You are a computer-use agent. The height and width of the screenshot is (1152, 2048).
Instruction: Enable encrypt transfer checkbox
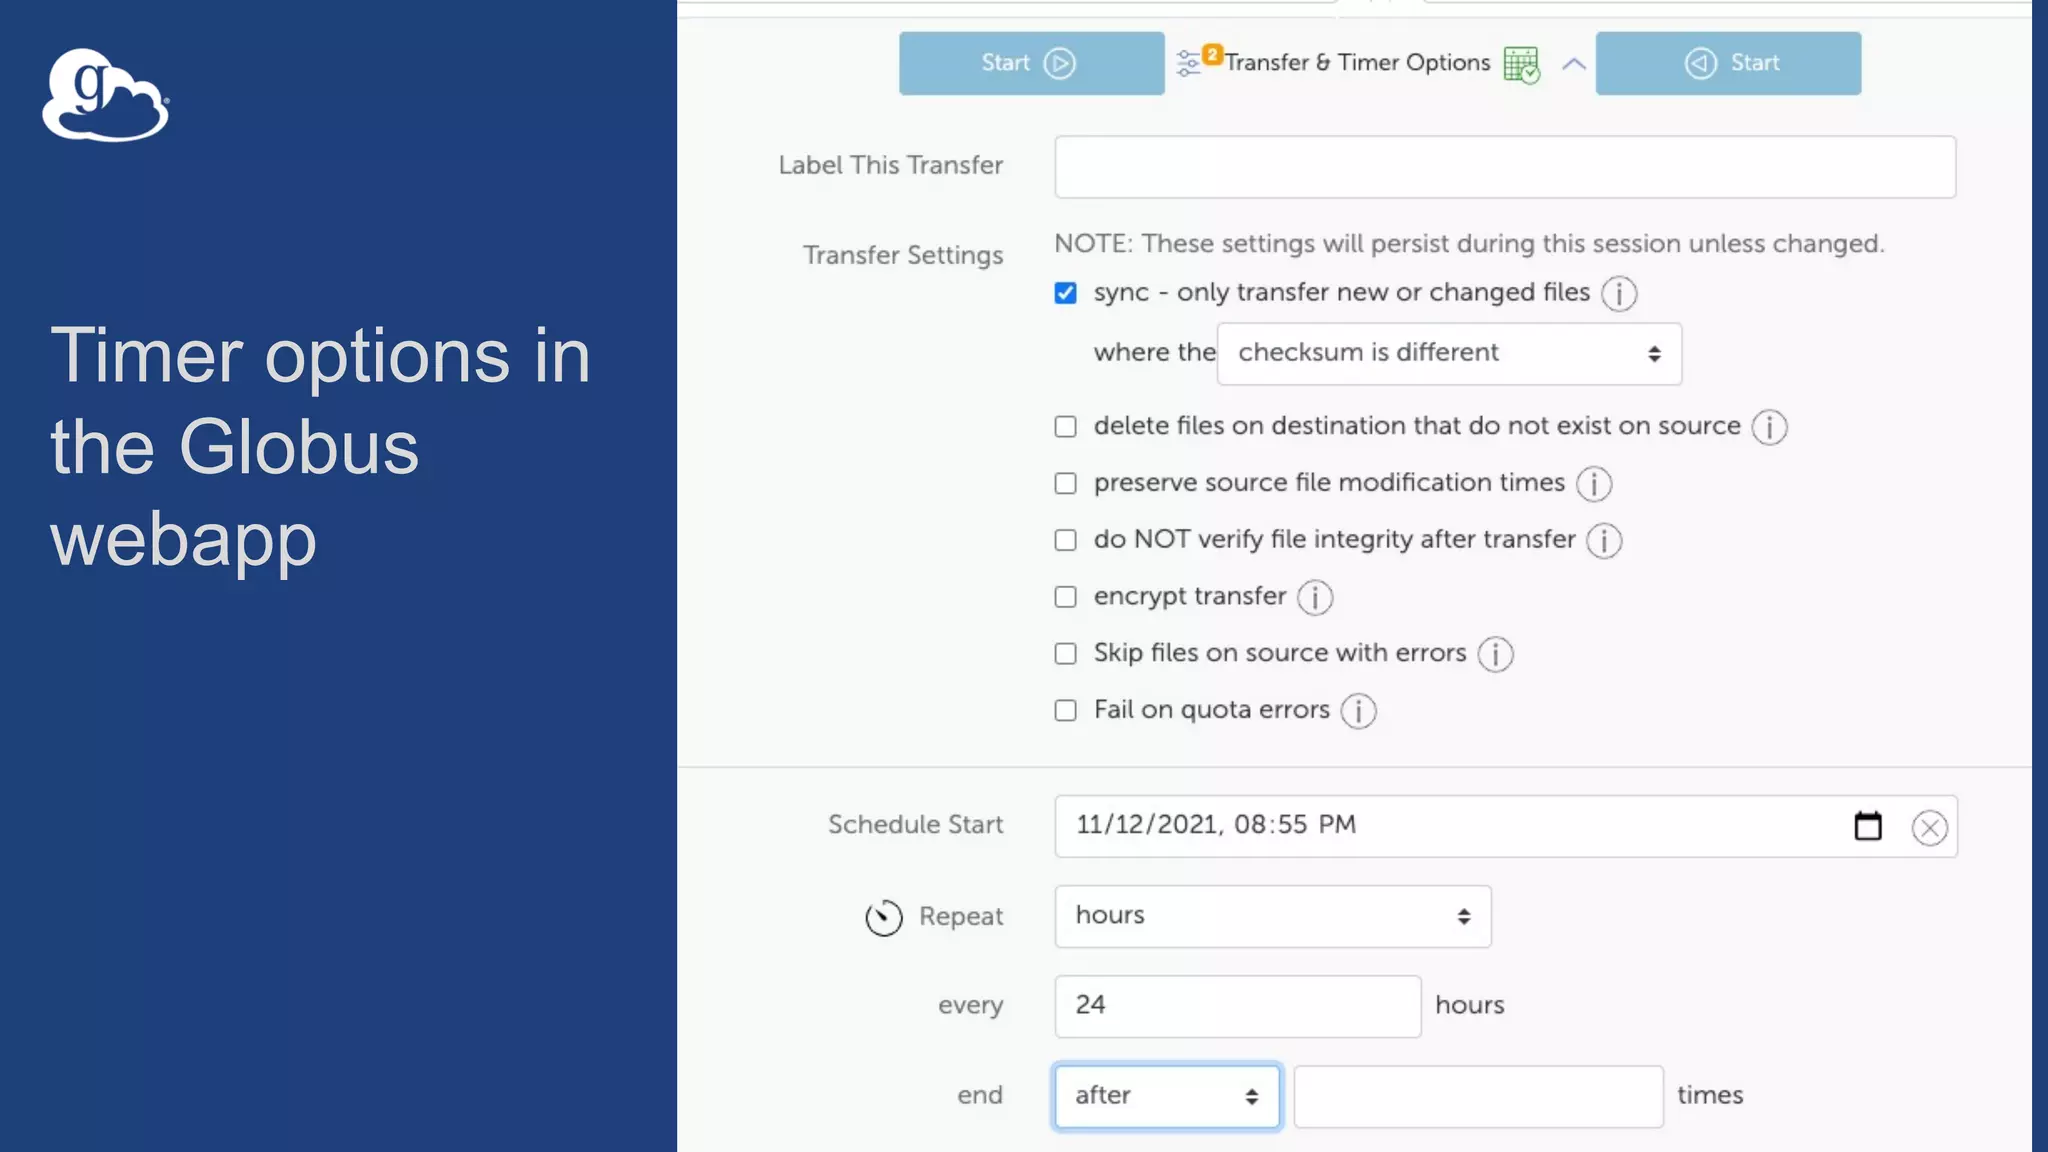pos(1065,597)
